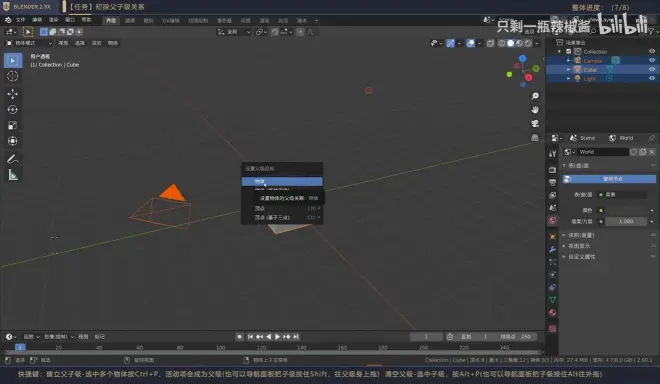Toggle X-ray display mode
Image resolution: width=660 pixels, height=384 pixels.
tap(490, 43)
